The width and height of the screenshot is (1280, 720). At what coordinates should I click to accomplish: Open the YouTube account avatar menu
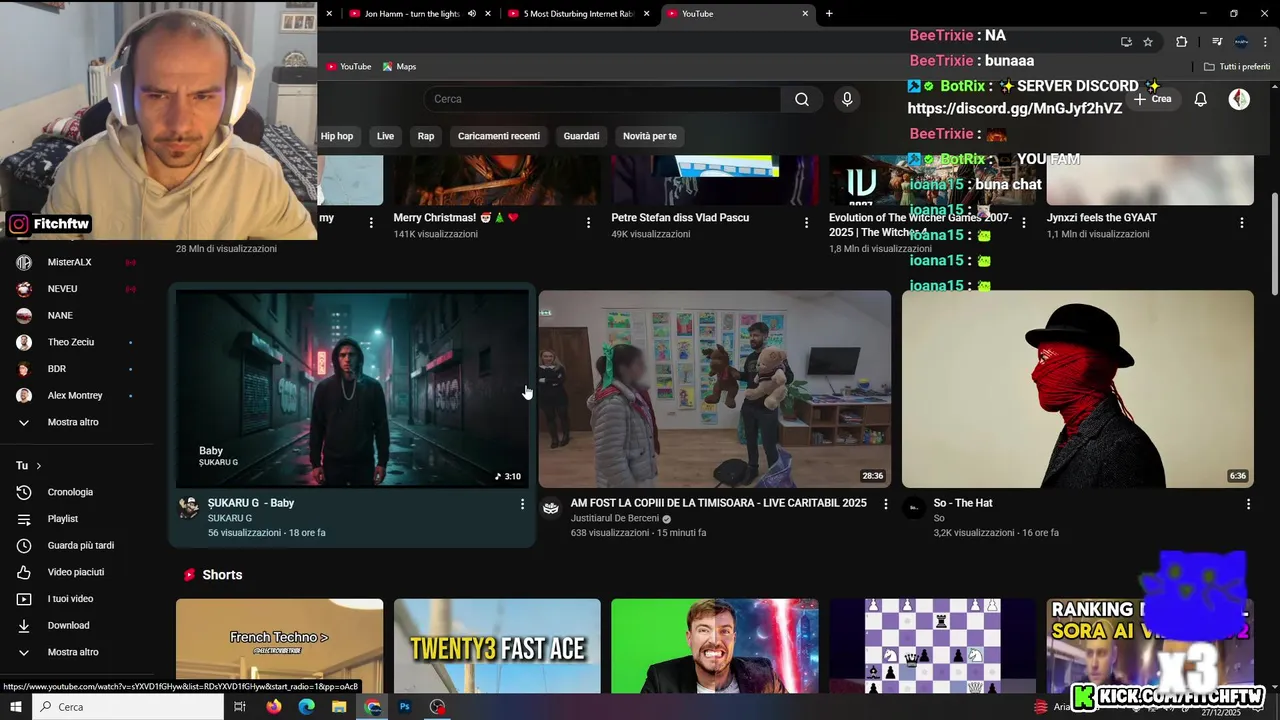(1239, 99)
